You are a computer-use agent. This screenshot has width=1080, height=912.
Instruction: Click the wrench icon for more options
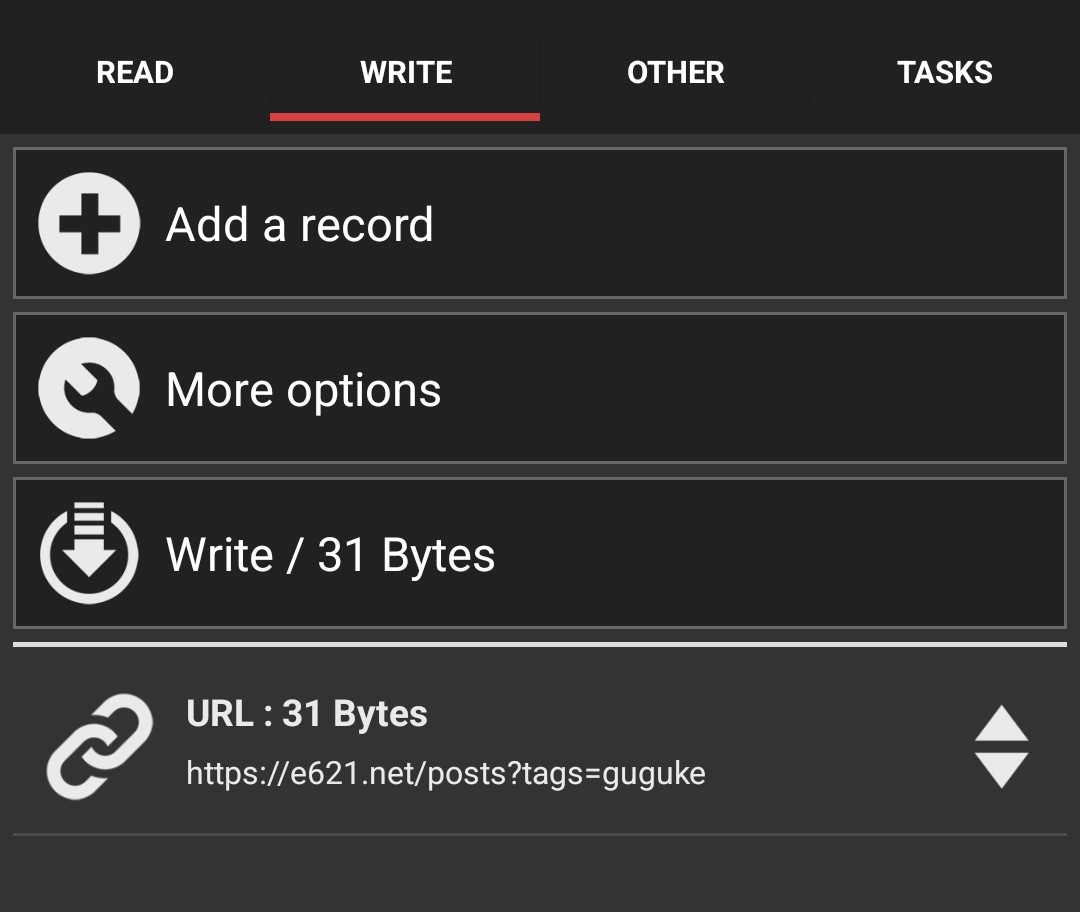[x=88, y=388]
